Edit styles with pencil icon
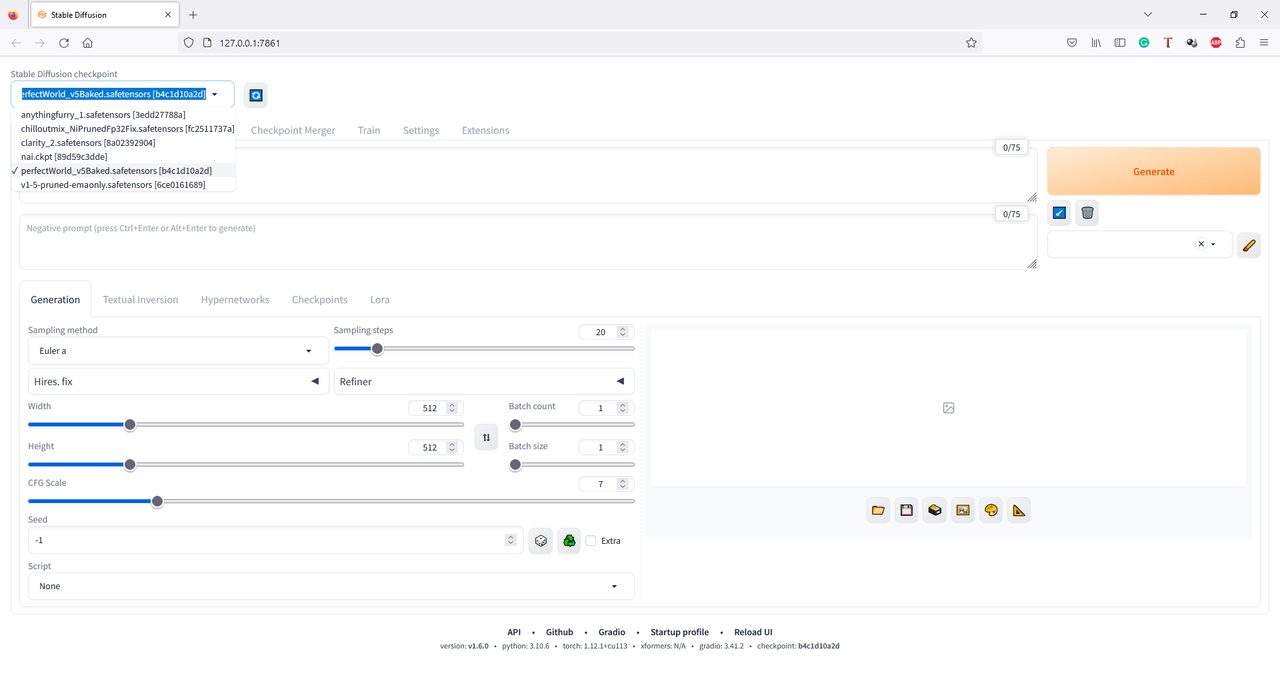The width and height of the screenshot is (1280, 693). (1248, 245)
